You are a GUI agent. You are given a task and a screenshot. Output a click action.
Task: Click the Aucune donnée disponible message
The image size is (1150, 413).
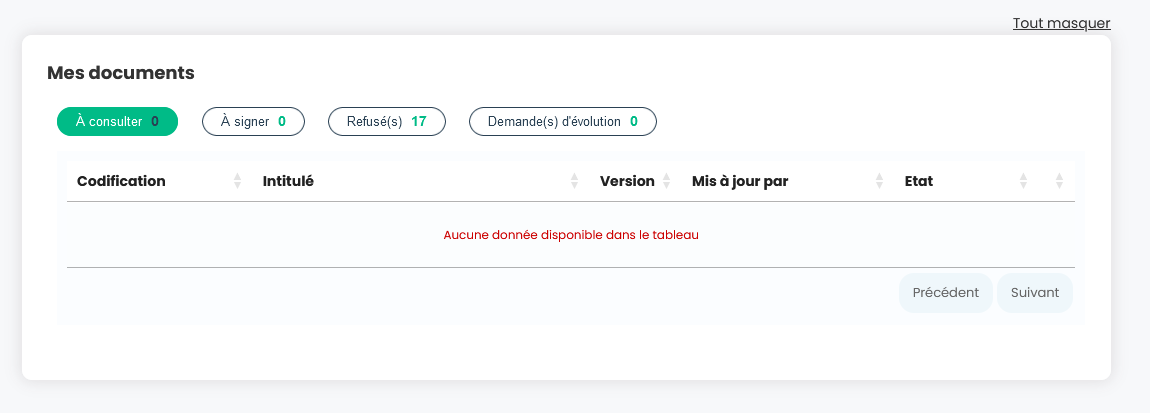tap(571, 235)
